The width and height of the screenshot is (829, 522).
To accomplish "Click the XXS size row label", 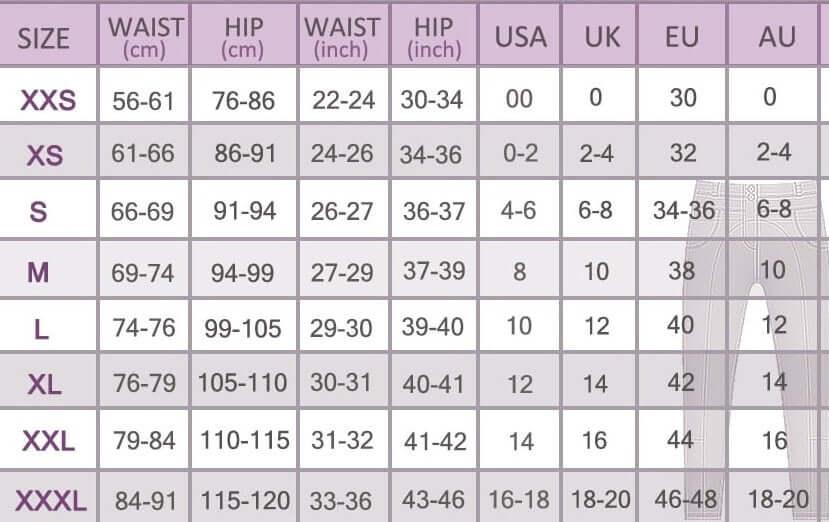I will click(49, 99).
